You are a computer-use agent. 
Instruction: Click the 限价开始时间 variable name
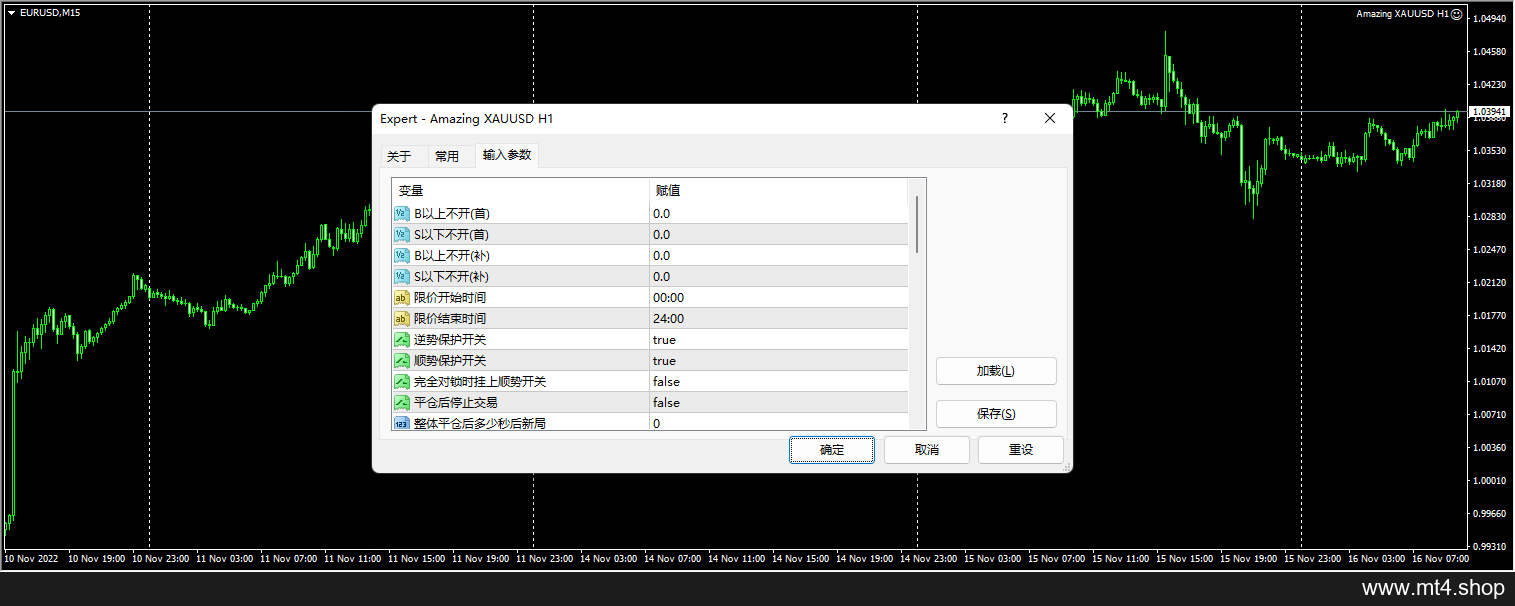450,297
